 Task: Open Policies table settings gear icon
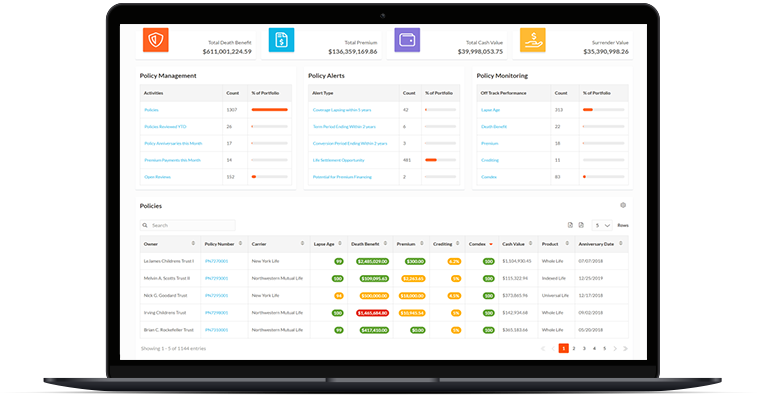(x=624, y=205)
